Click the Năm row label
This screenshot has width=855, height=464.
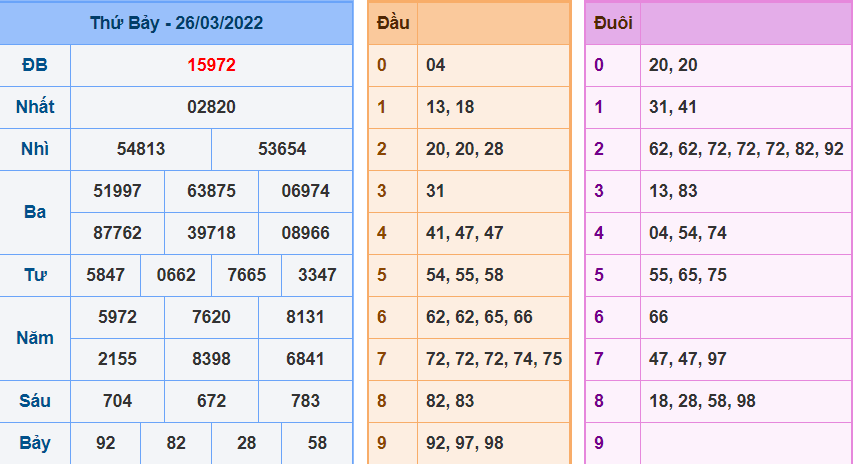coord(35,338)
